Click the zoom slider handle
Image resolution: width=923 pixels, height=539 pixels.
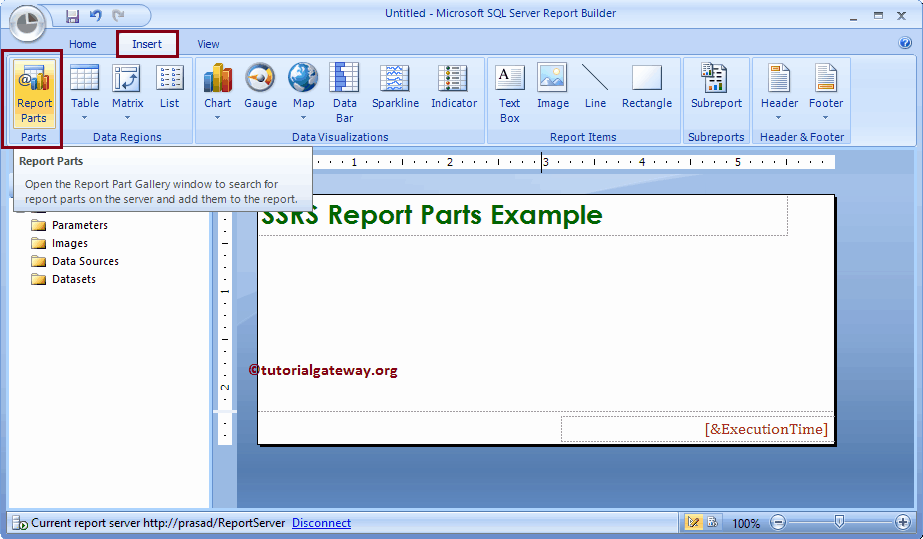tap(839, 522)
